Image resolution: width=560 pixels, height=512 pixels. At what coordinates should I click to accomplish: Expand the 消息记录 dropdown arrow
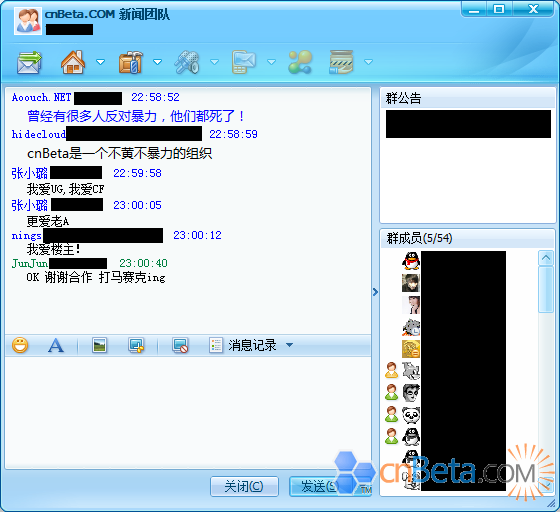[x=290, y=345]
